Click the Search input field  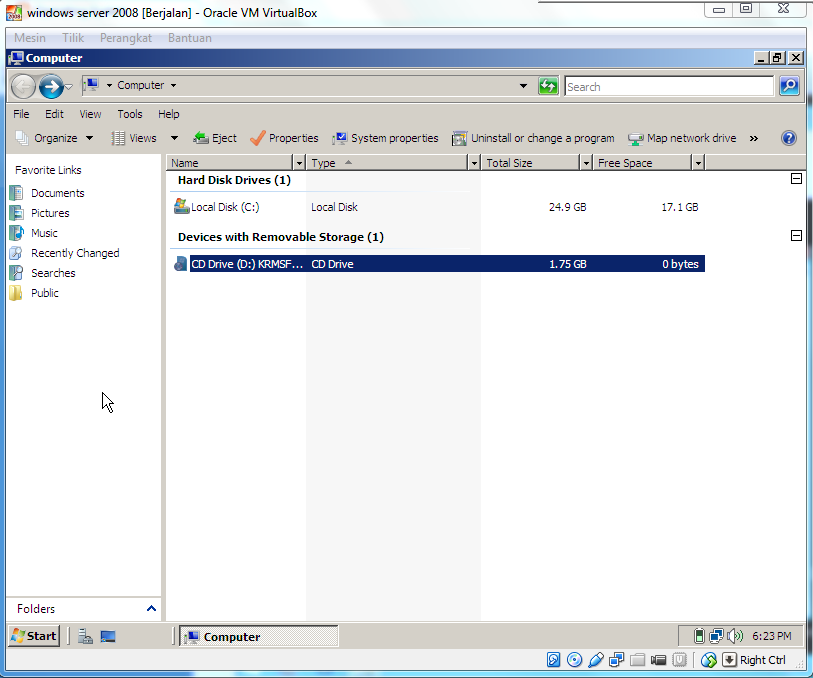coord(669,86)
